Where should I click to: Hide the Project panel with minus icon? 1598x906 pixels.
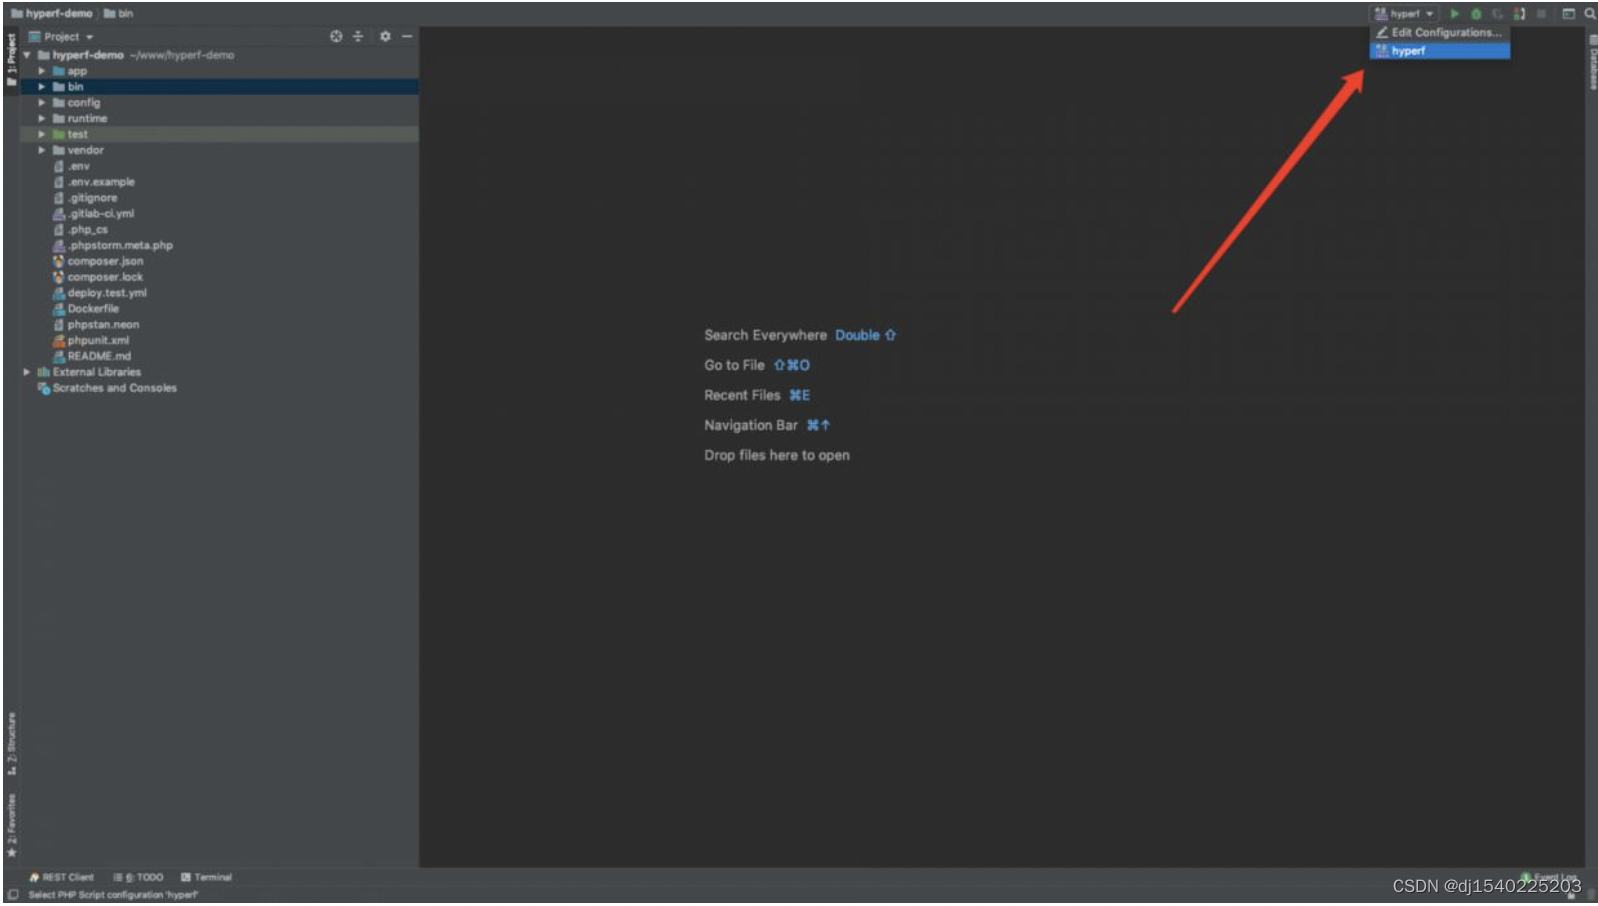tap(407, 36)
